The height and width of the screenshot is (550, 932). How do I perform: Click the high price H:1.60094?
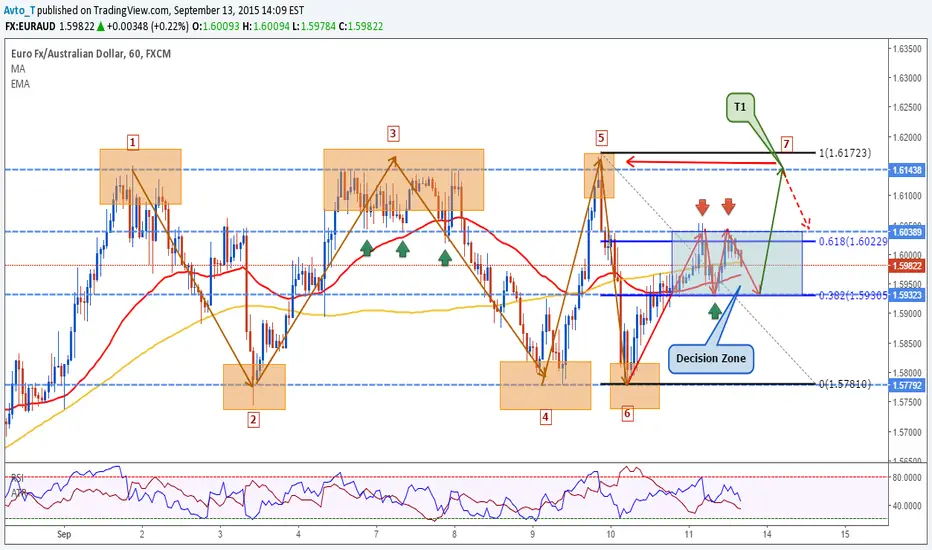[x=266, y=26]
